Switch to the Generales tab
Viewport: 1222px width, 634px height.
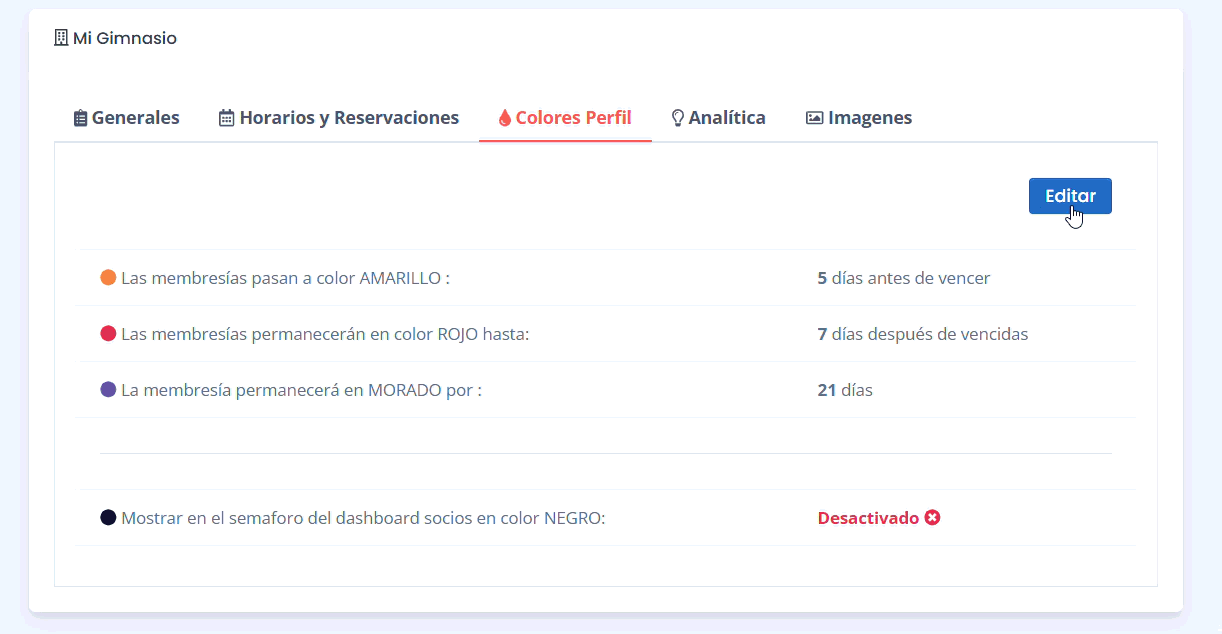(135, 118)
